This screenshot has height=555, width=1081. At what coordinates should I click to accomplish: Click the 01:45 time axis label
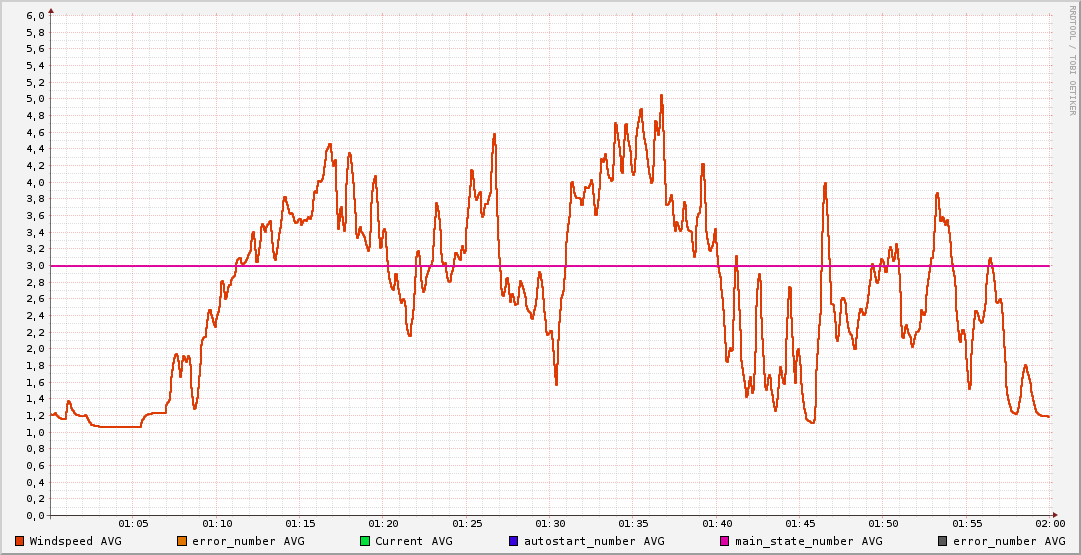pos(800,523)
